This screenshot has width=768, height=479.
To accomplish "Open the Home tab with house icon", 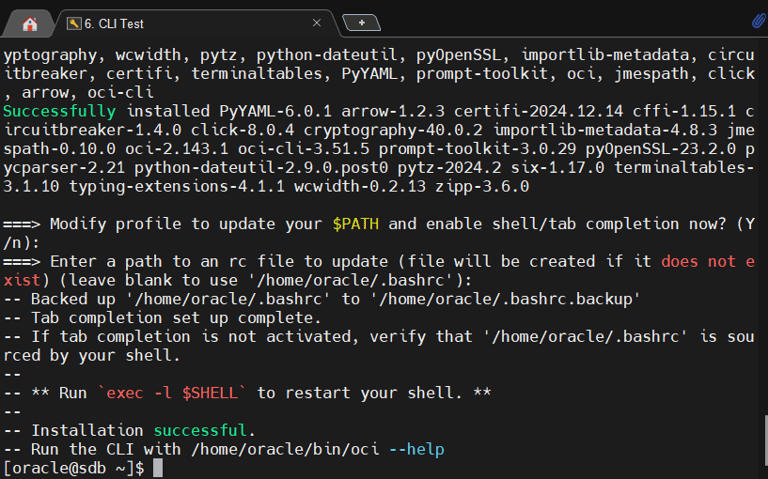I will 29,24.
